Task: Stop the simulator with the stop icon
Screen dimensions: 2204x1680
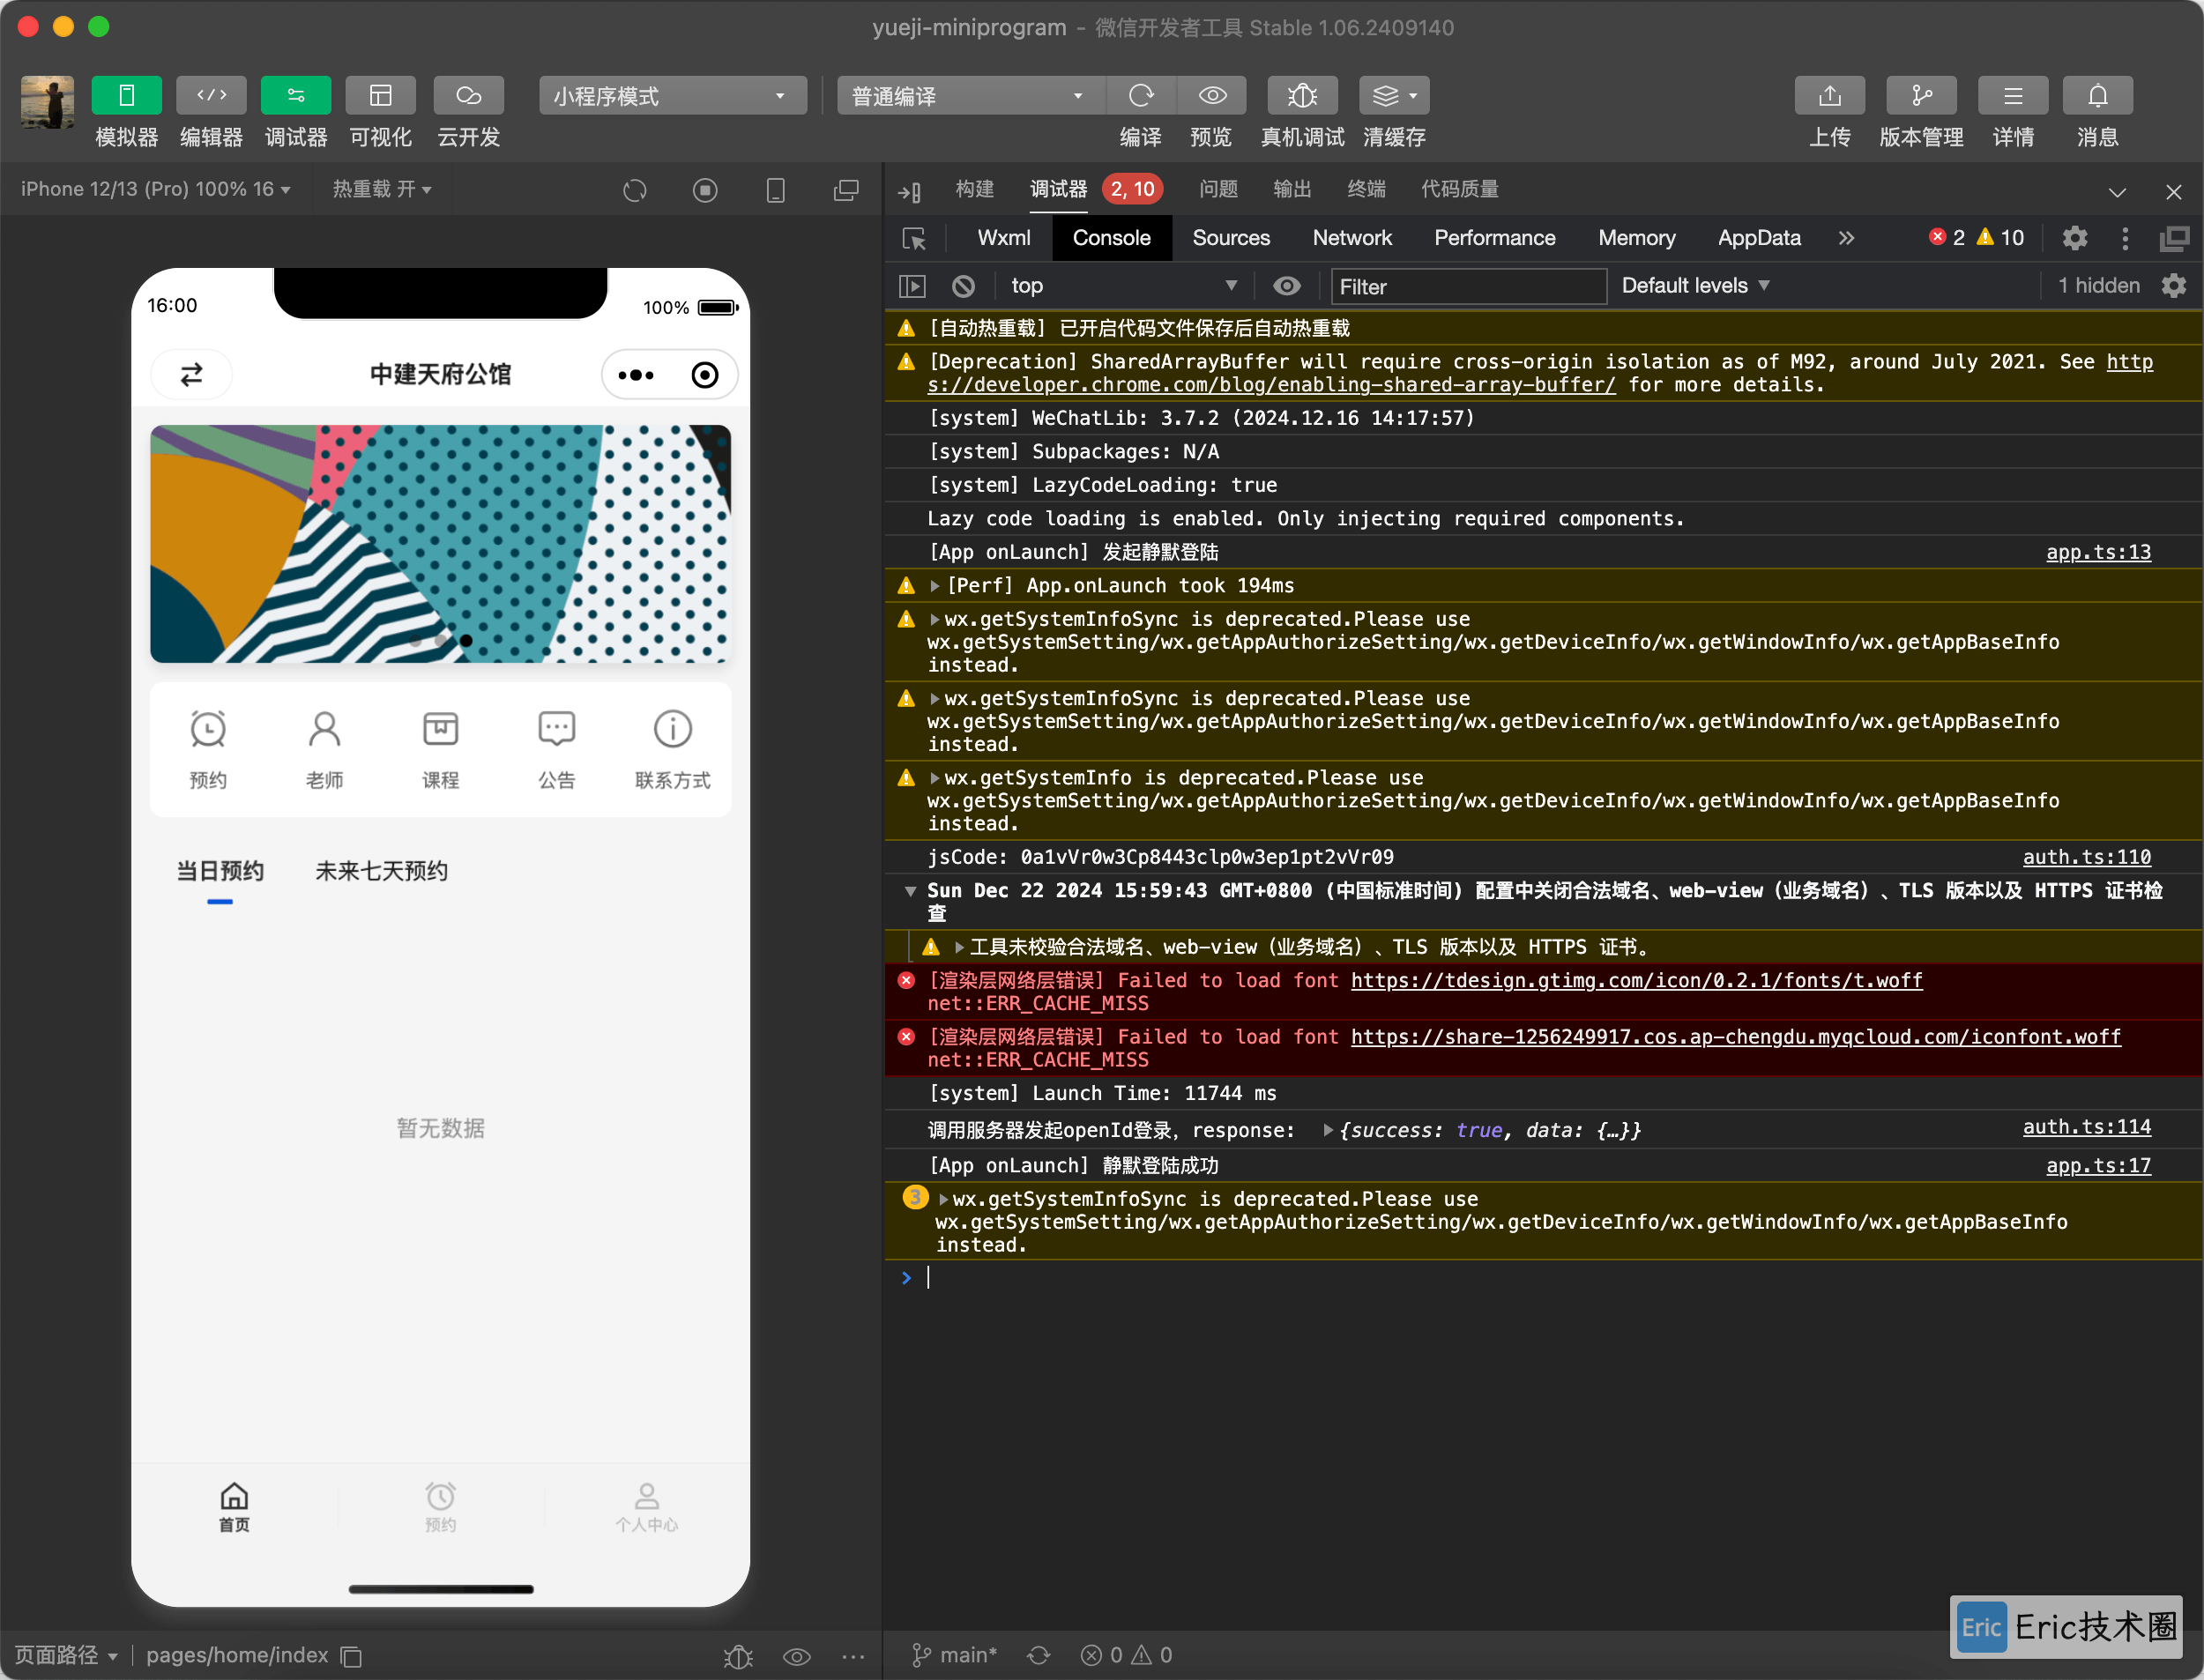Action: pyautogui.click(x=705, y=190)
